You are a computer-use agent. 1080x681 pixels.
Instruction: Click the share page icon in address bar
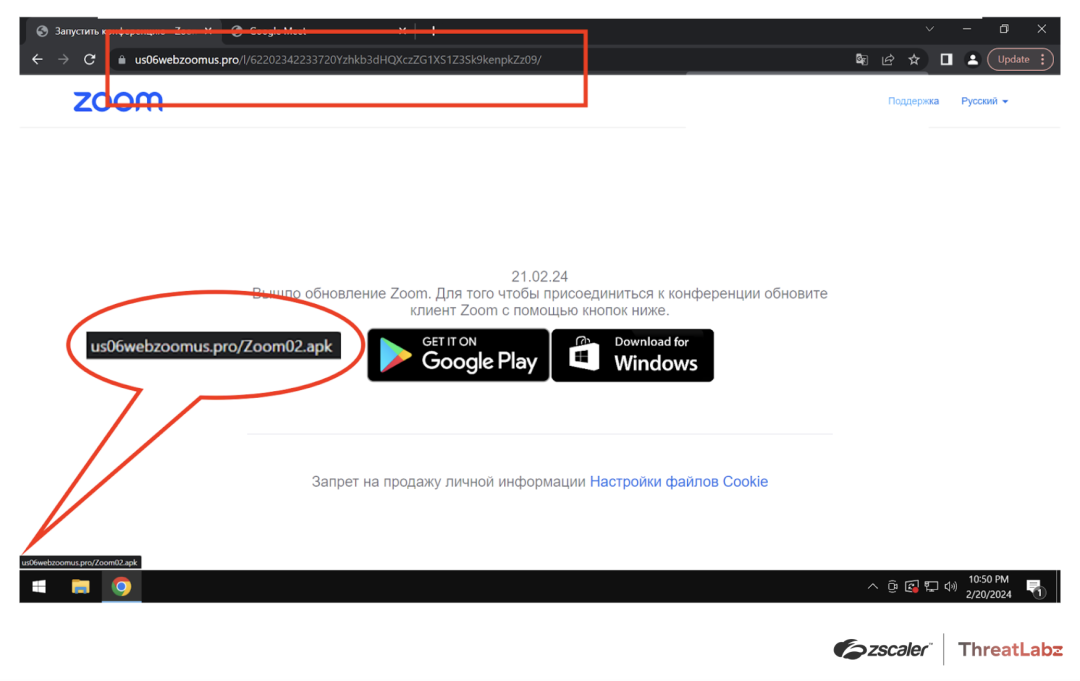click(887, 60)
